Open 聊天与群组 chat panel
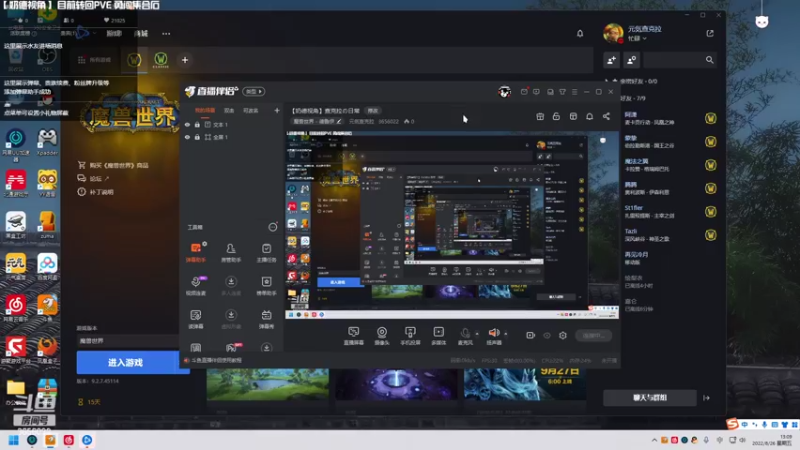Image resolution: width=800 pixels, height=450 pixels. point(649,398)
